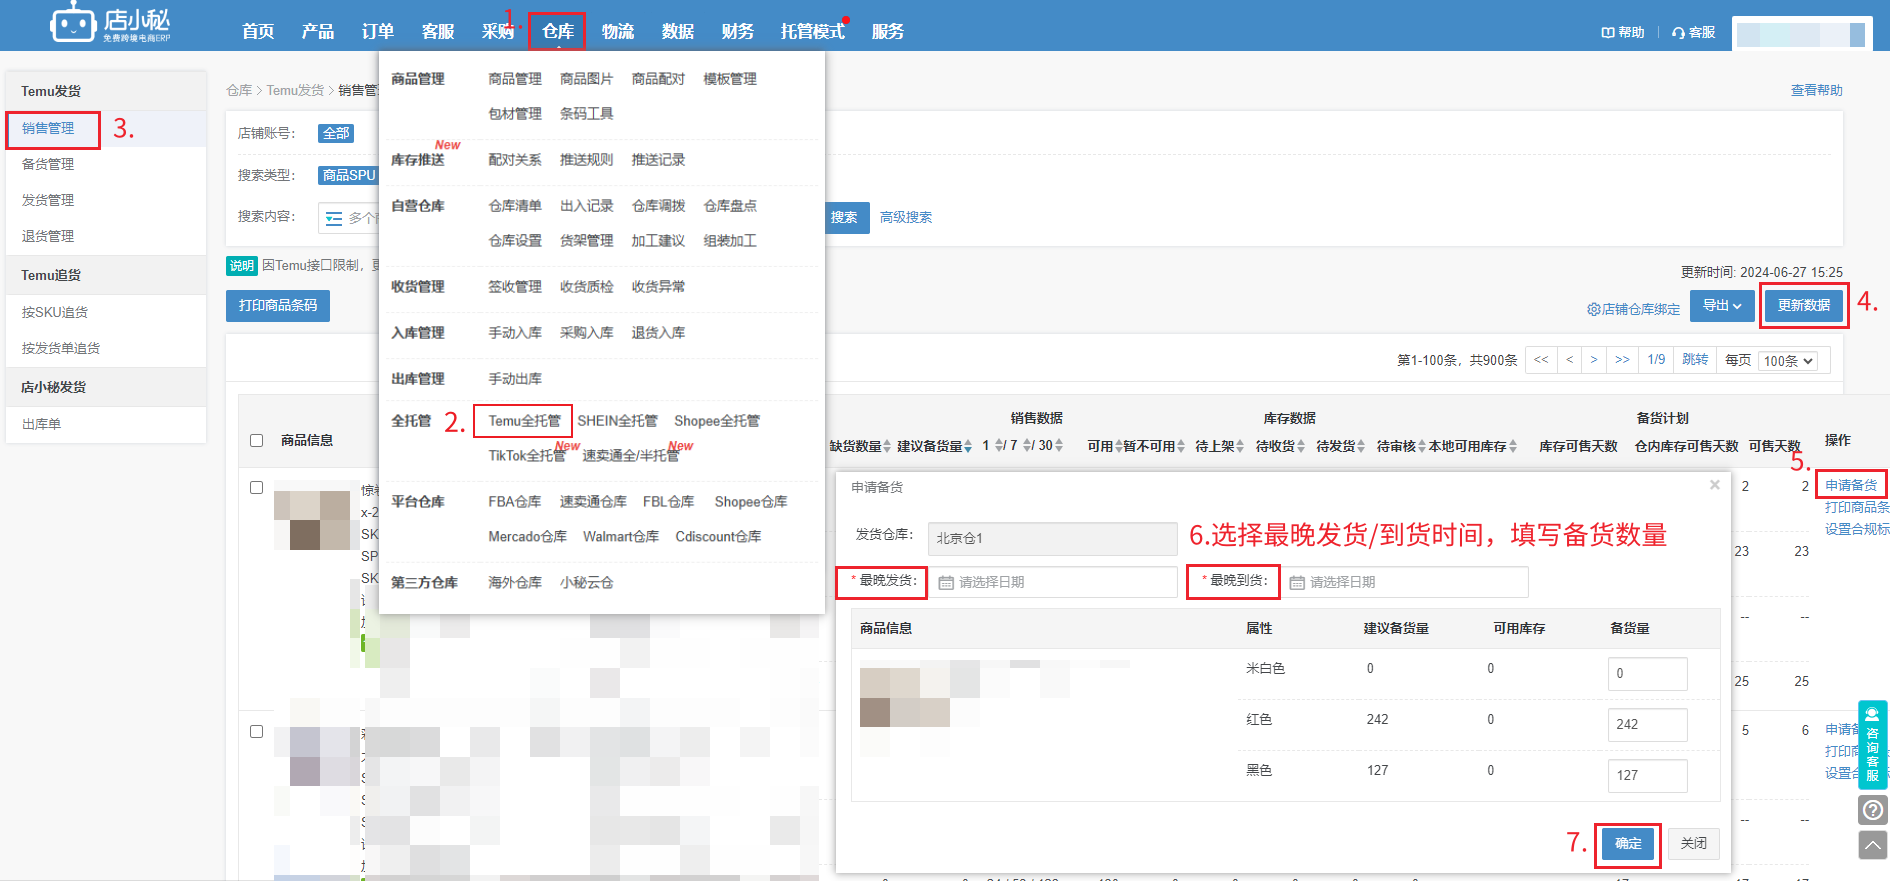Viewport: 1890px width, 881px height.
Task: Sort by the 缺货数量 column arrows
Action: [887, 446]
